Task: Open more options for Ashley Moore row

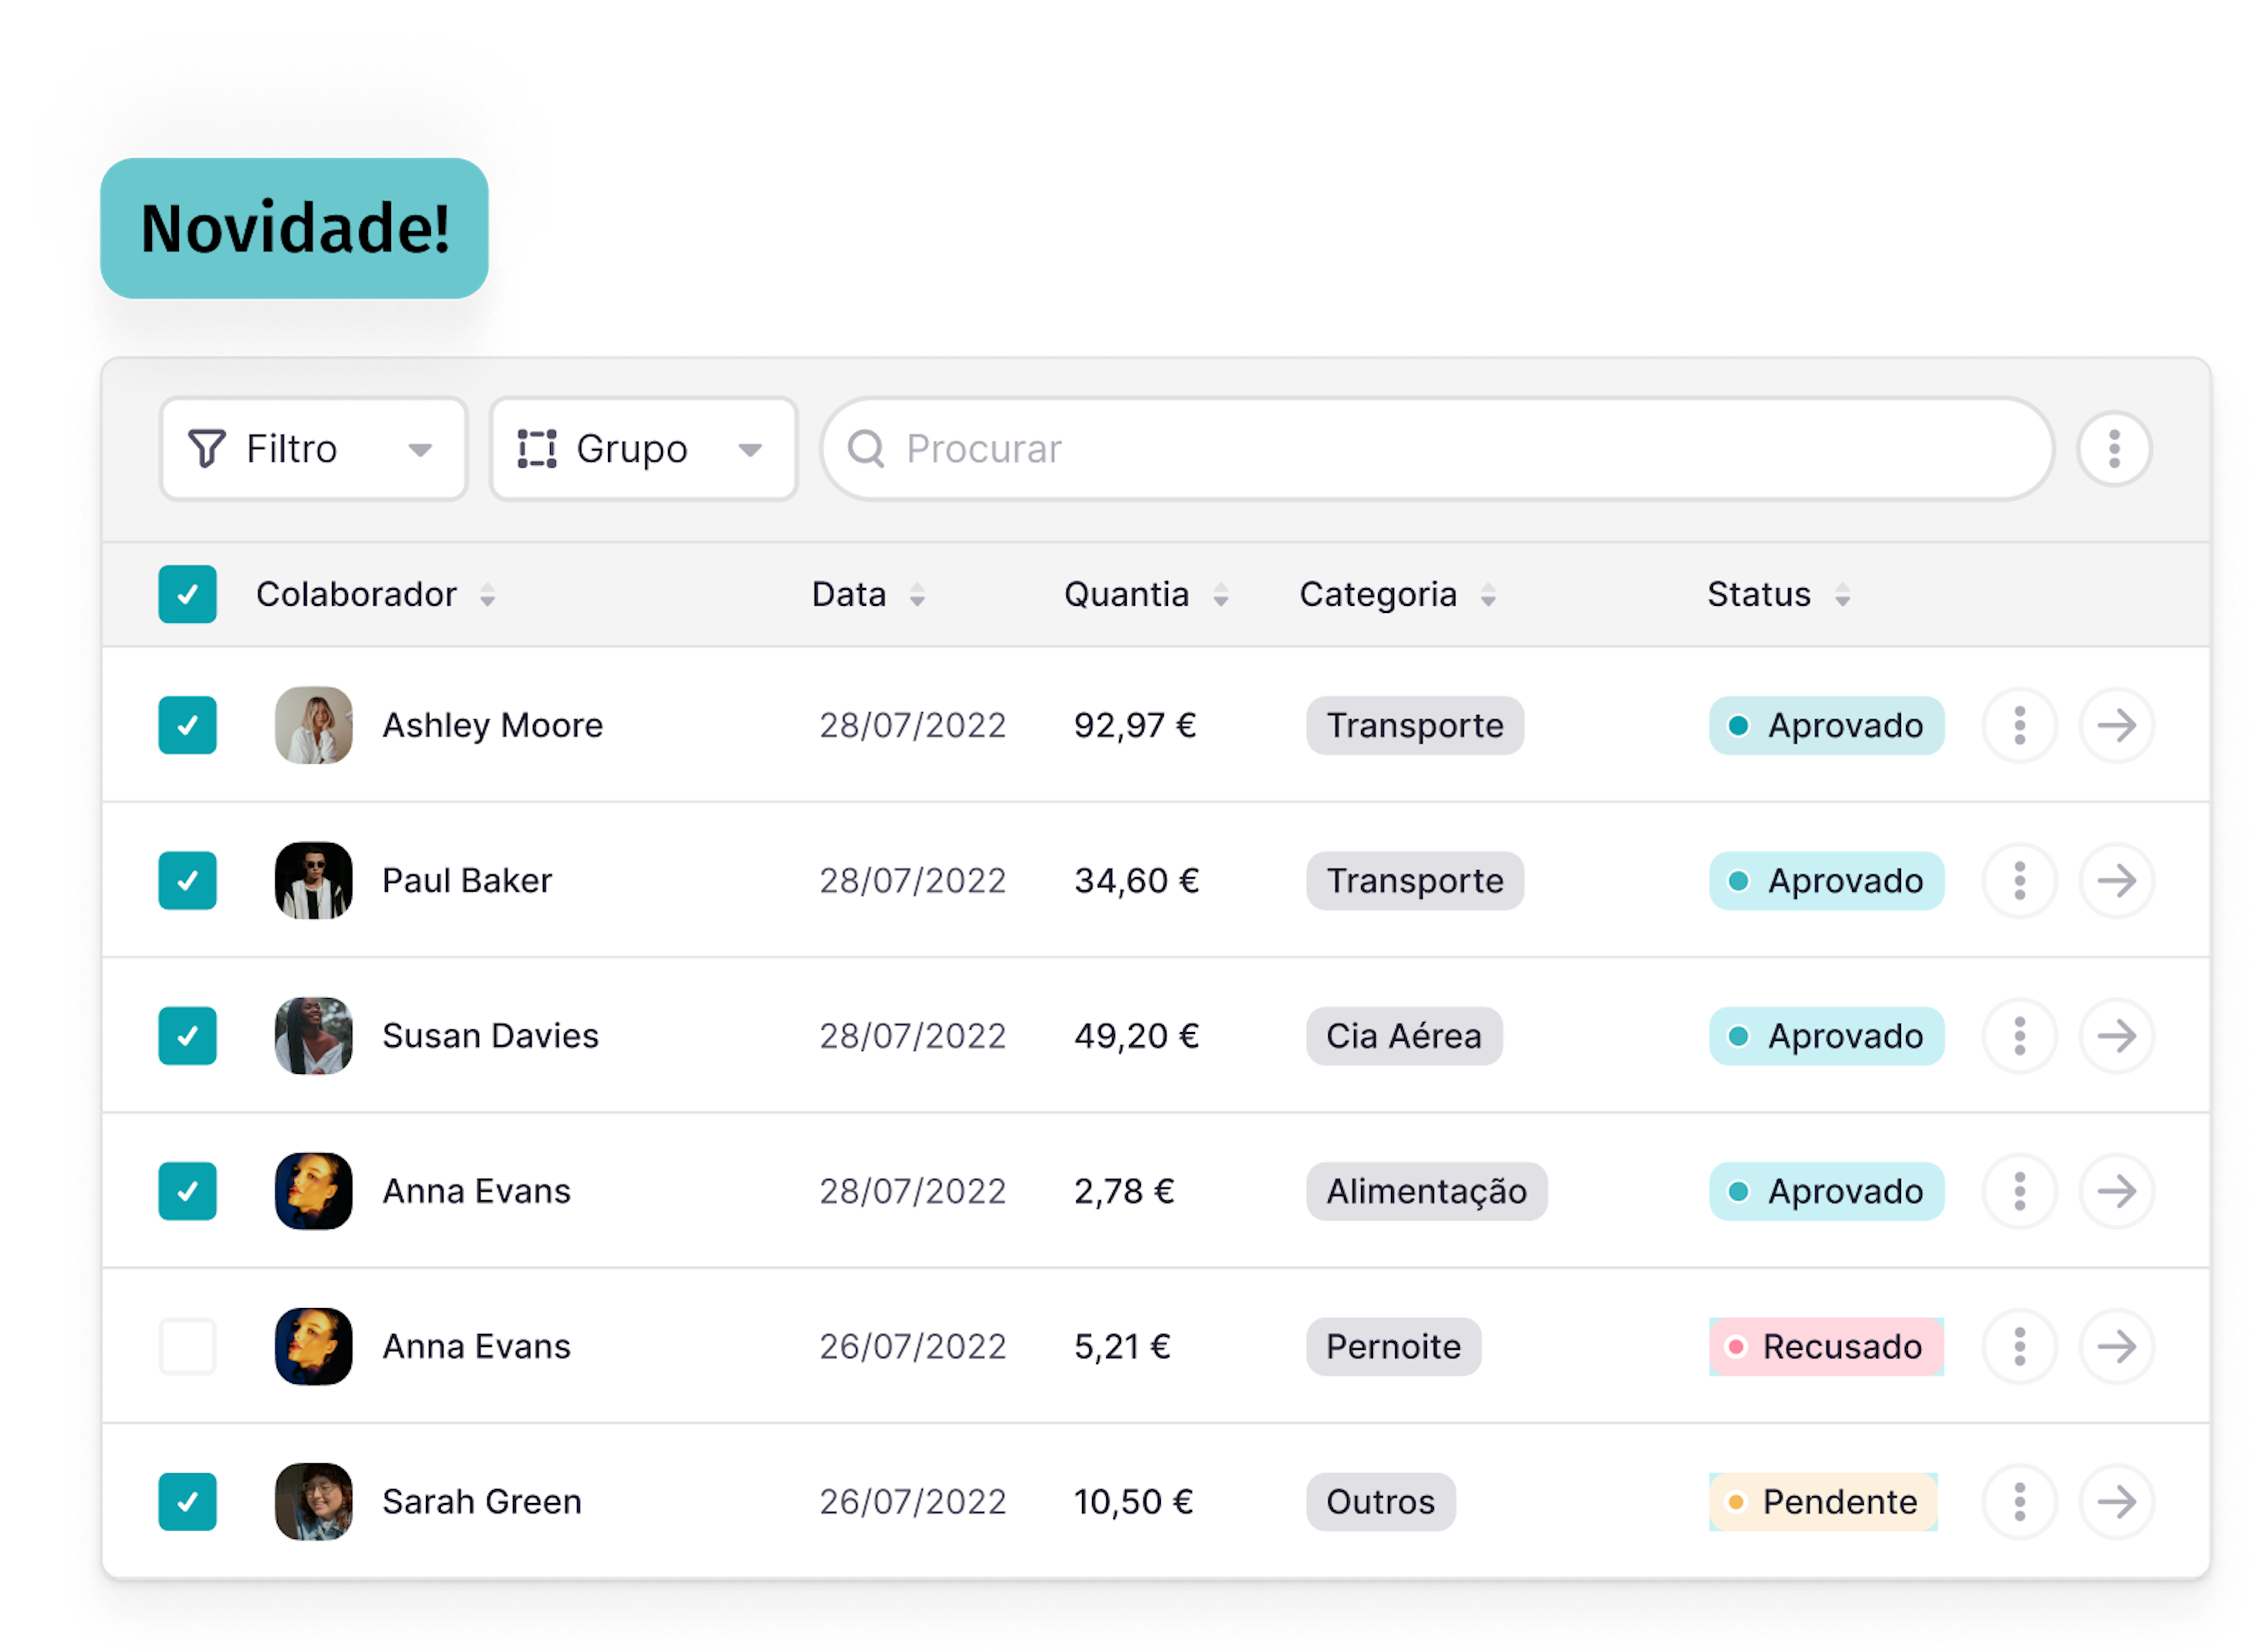Action: point(2019,725)
